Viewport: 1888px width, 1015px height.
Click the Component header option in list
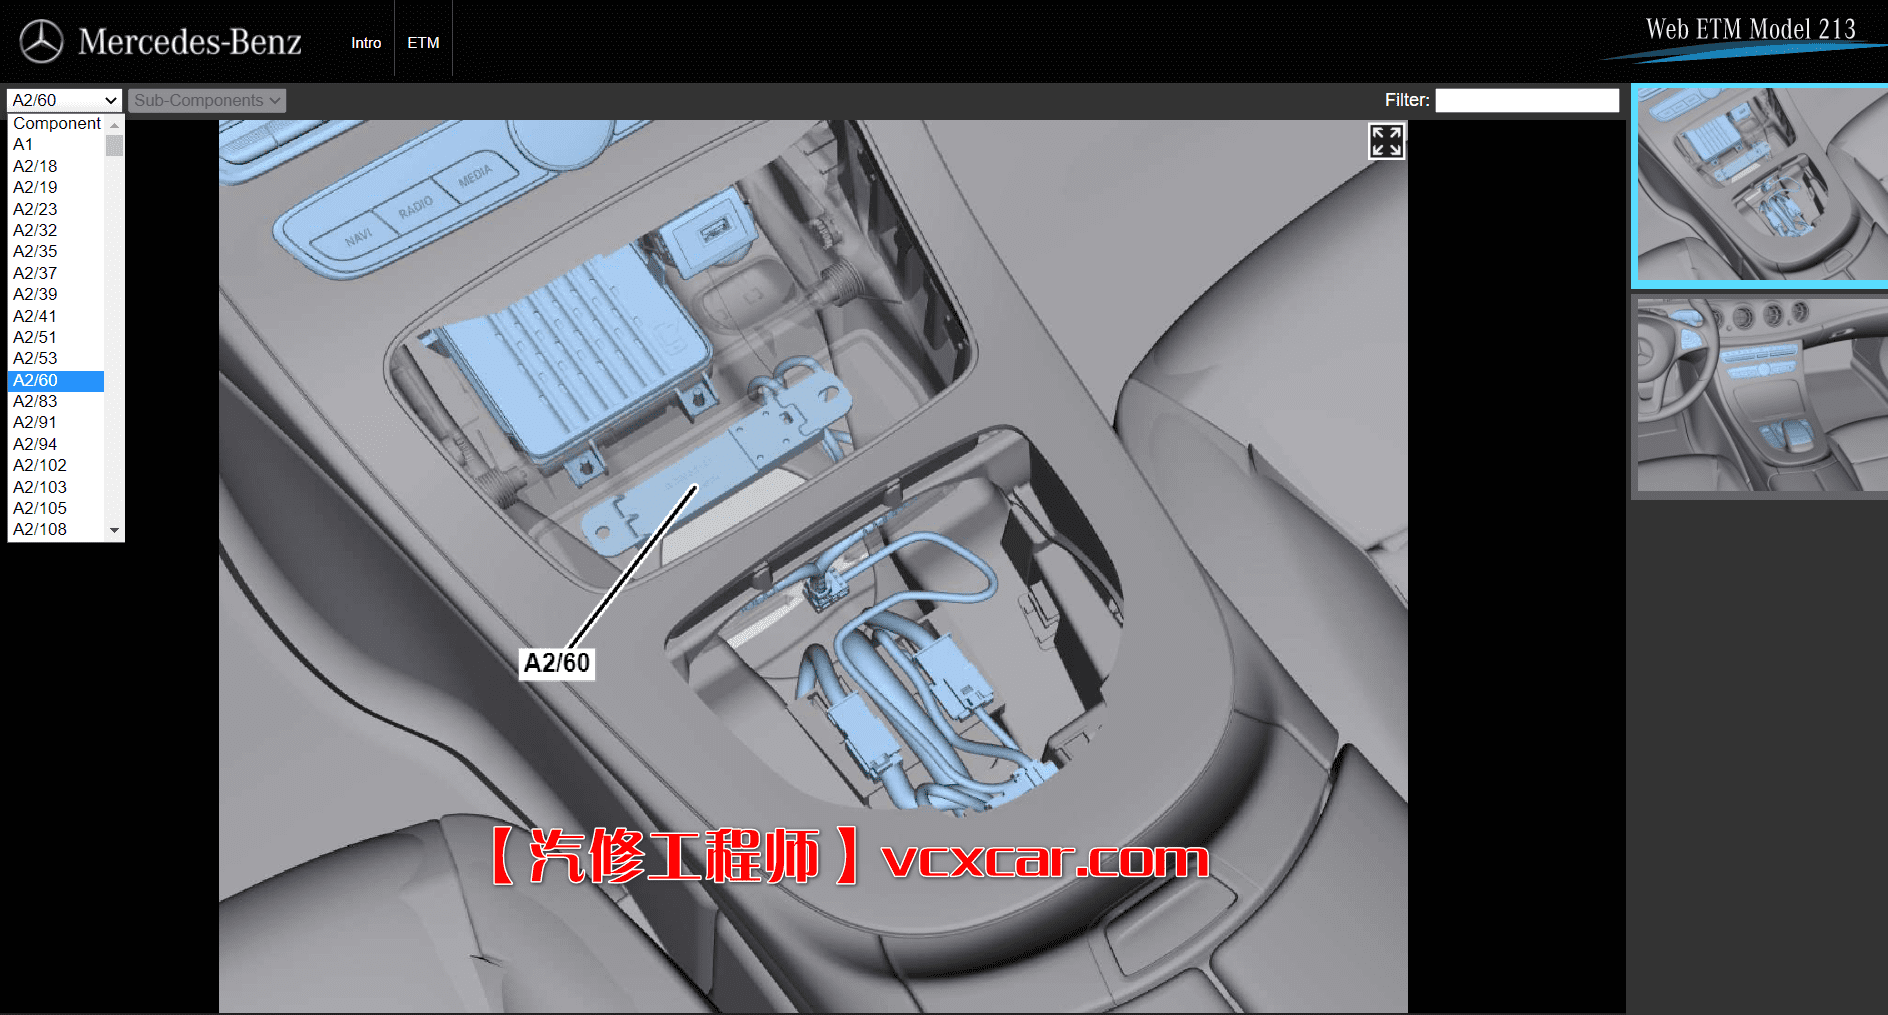57,123
